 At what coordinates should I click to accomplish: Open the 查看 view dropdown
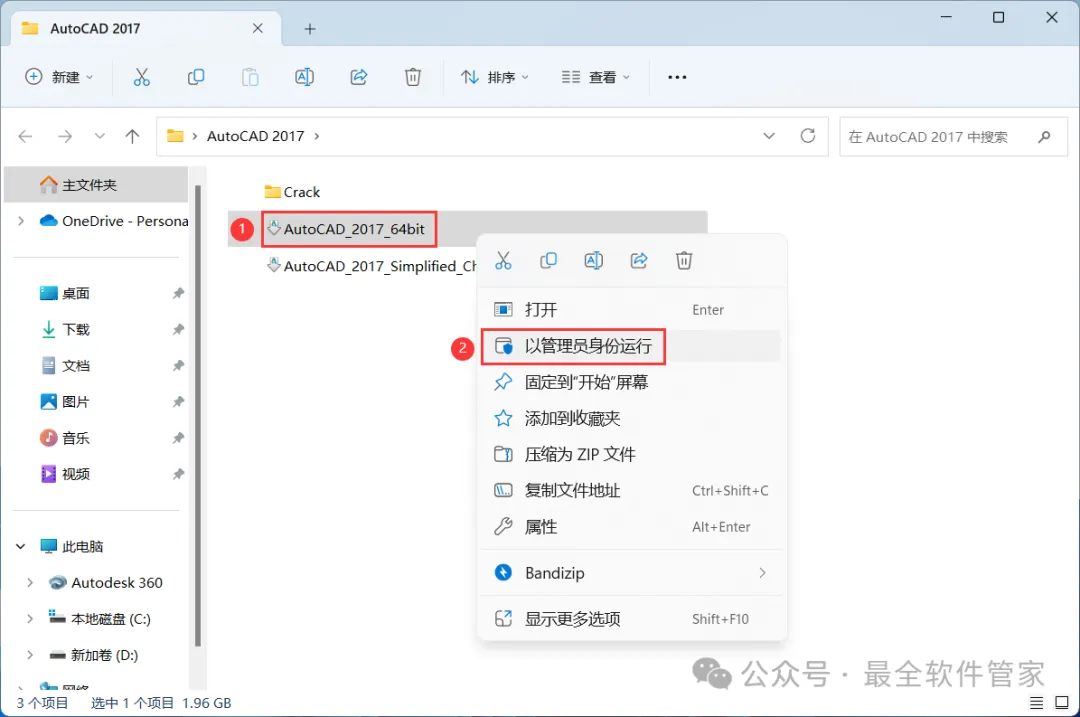coord(595,77)
